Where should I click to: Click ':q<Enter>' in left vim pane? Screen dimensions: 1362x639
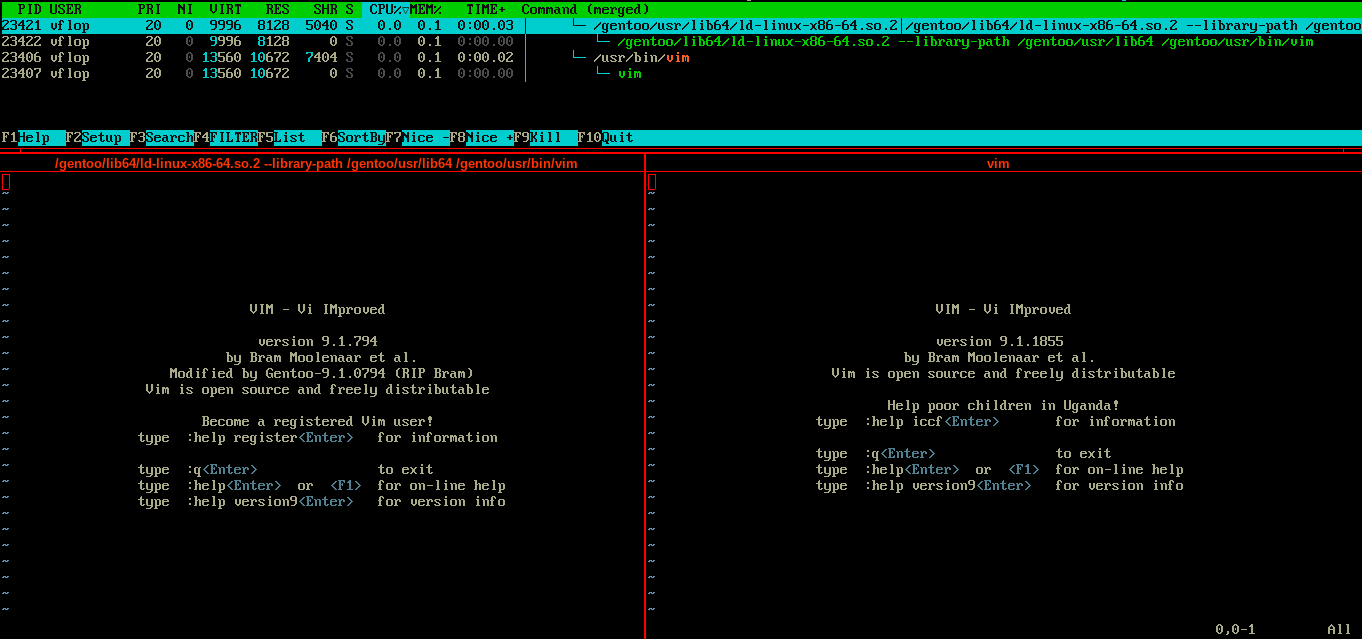[x=221, y=469]
